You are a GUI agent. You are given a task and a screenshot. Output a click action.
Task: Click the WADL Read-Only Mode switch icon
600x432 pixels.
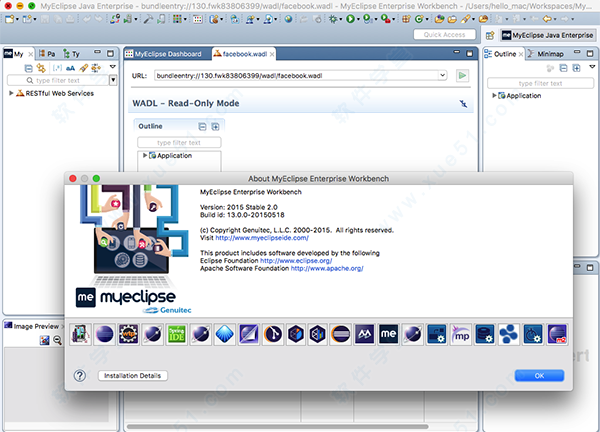463,104
